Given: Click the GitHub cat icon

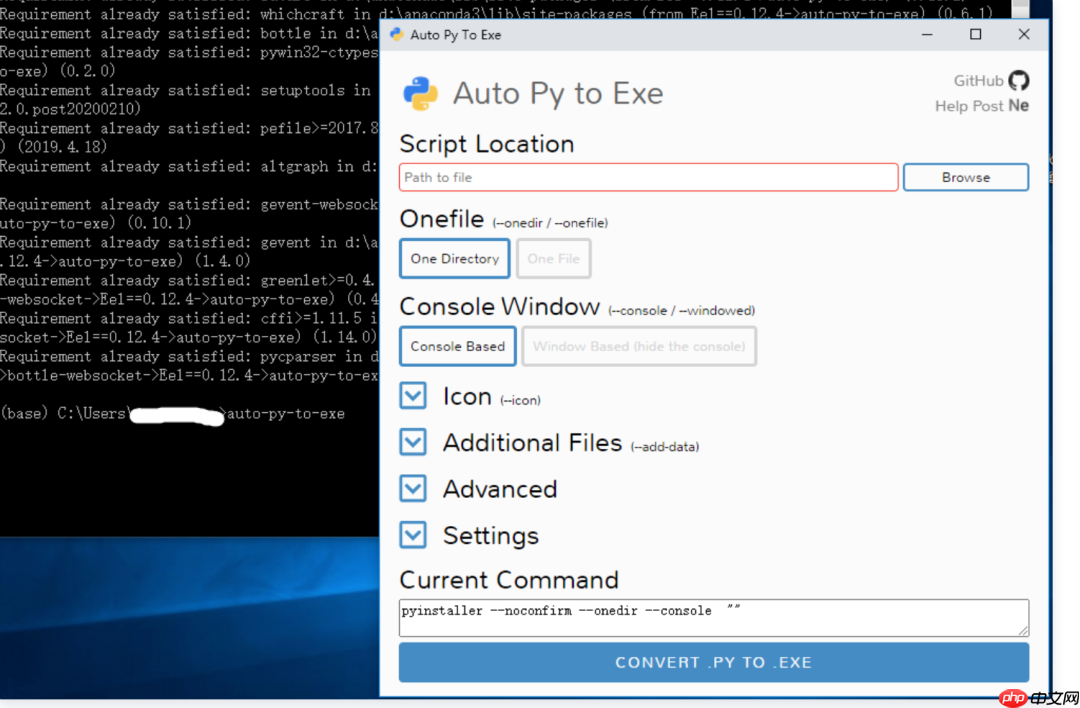Looking at the screenshot, I should click(1019, 81).
